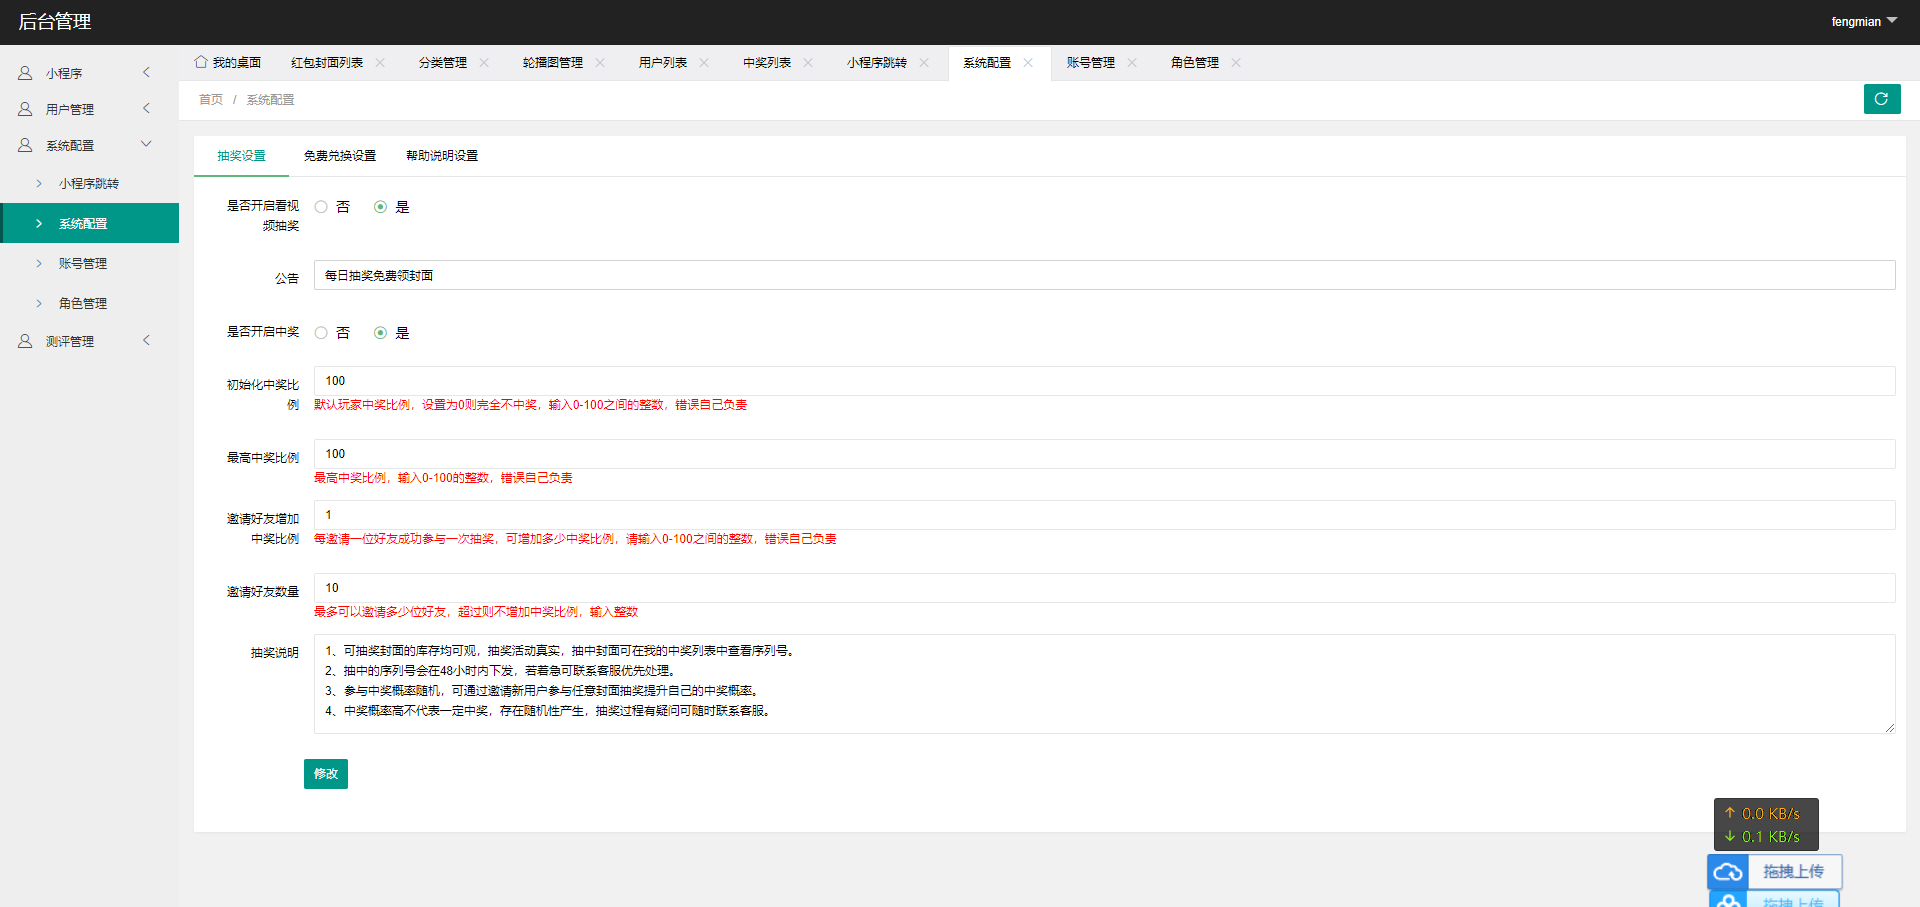
Task: Close the 中奖列表 tab
Action: 808,62
